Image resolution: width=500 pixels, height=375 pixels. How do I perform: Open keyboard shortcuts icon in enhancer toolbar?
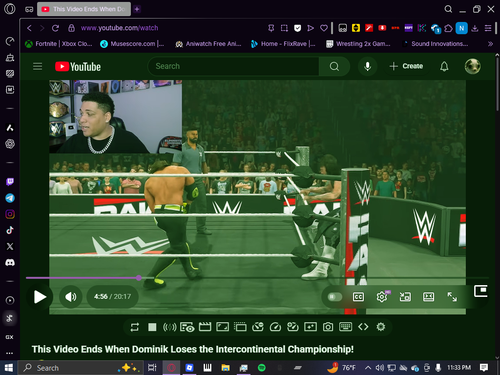(x=345, y=327)
